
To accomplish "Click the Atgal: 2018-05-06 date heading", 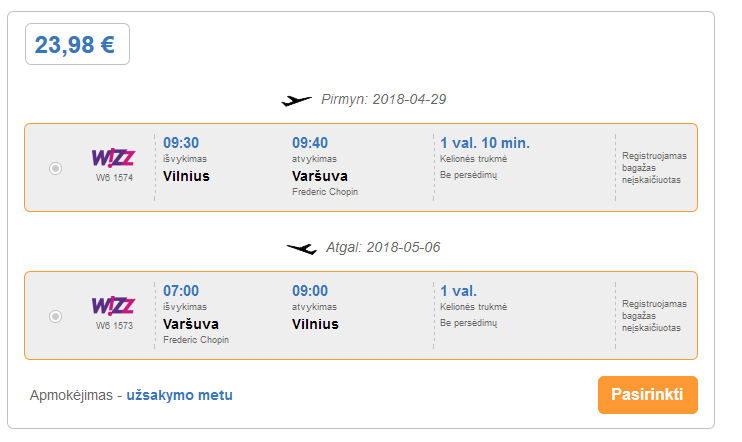I will (383, 248).
